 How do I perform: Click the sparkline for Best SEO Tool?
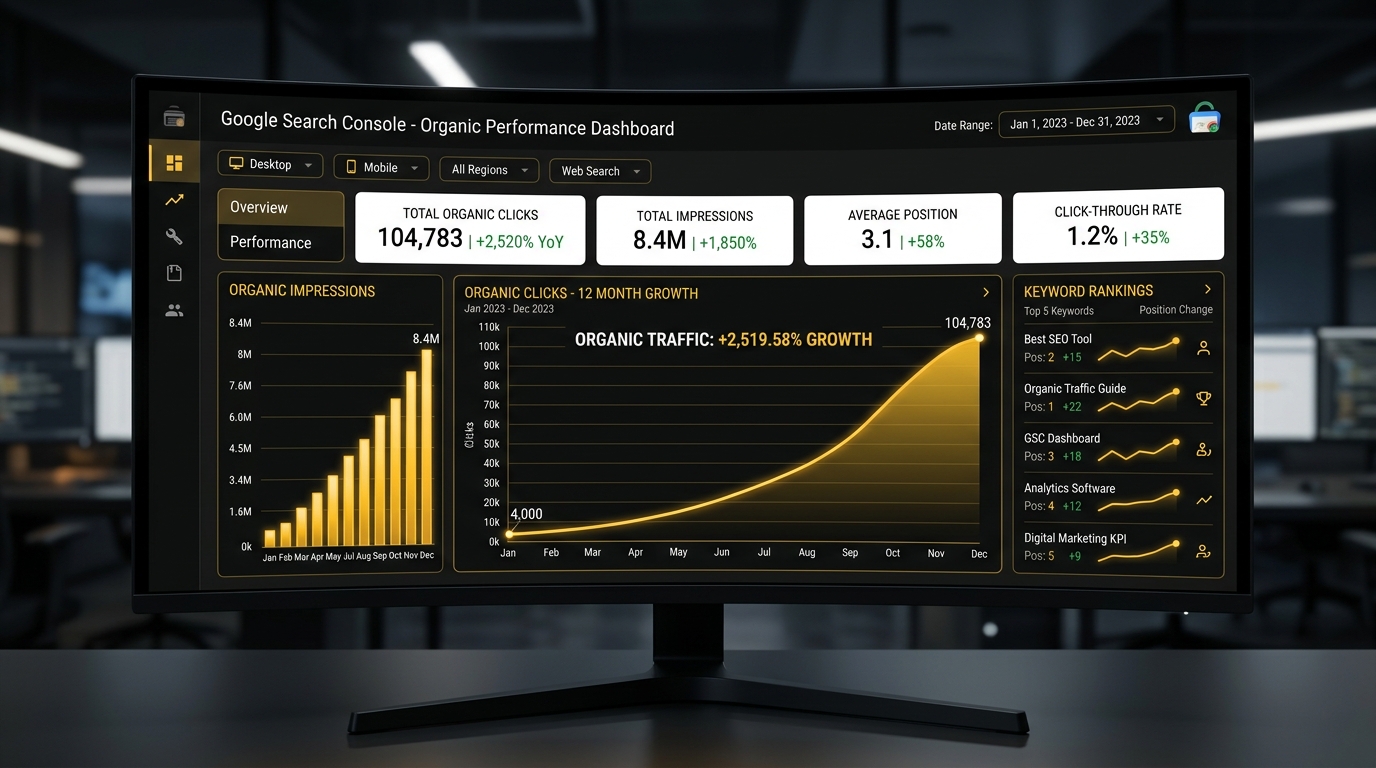(x=1139, y=349)
